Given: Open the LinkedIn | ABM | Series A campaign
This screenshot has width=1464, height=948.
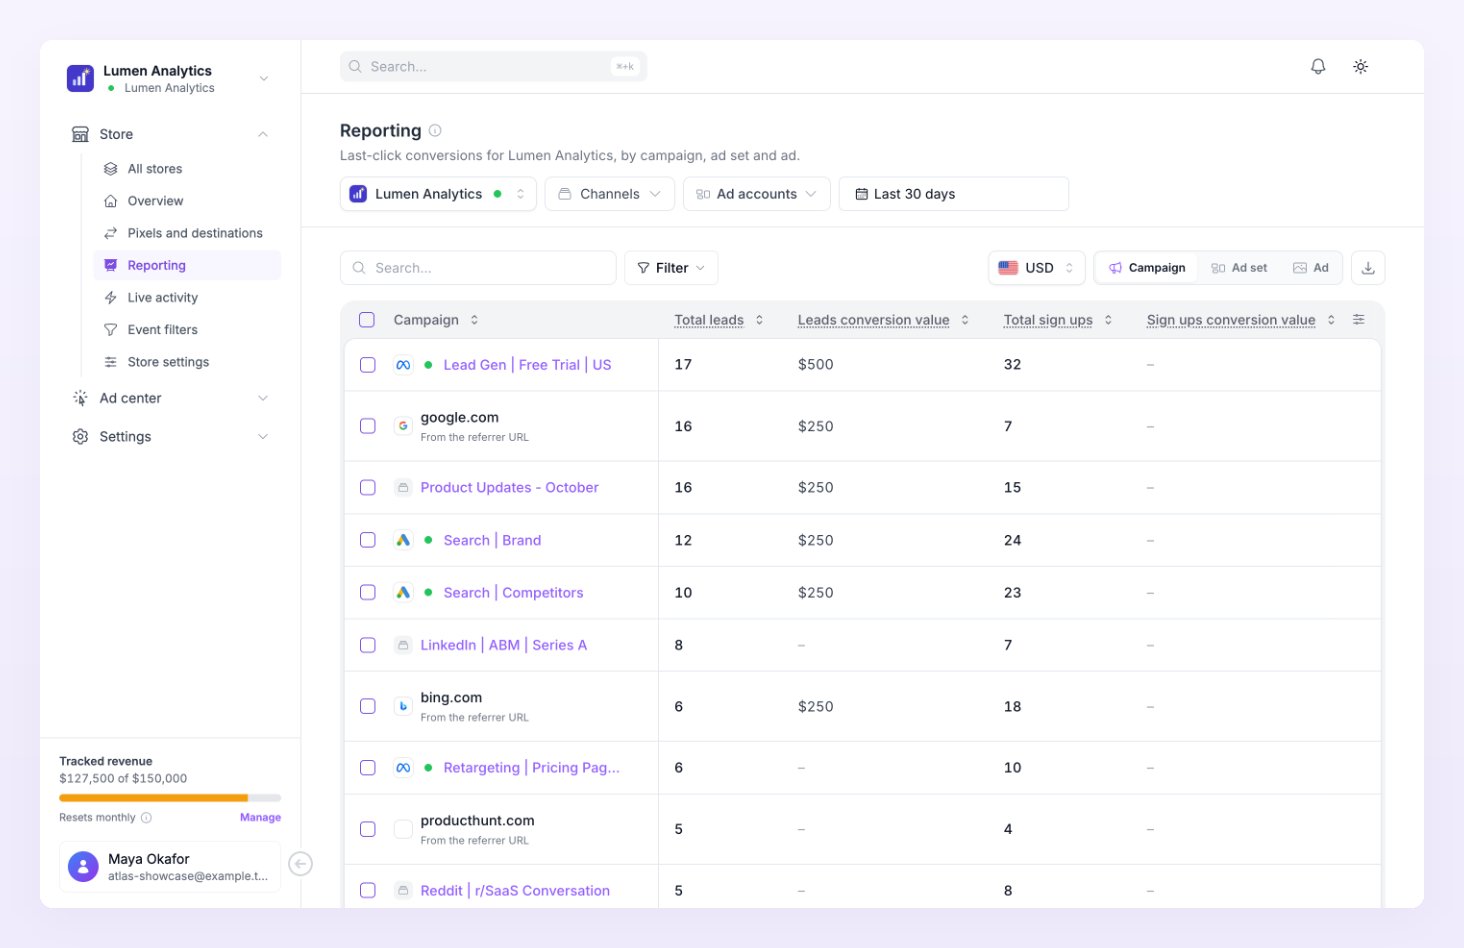Looking at the screenshot, I should (503, 645).
